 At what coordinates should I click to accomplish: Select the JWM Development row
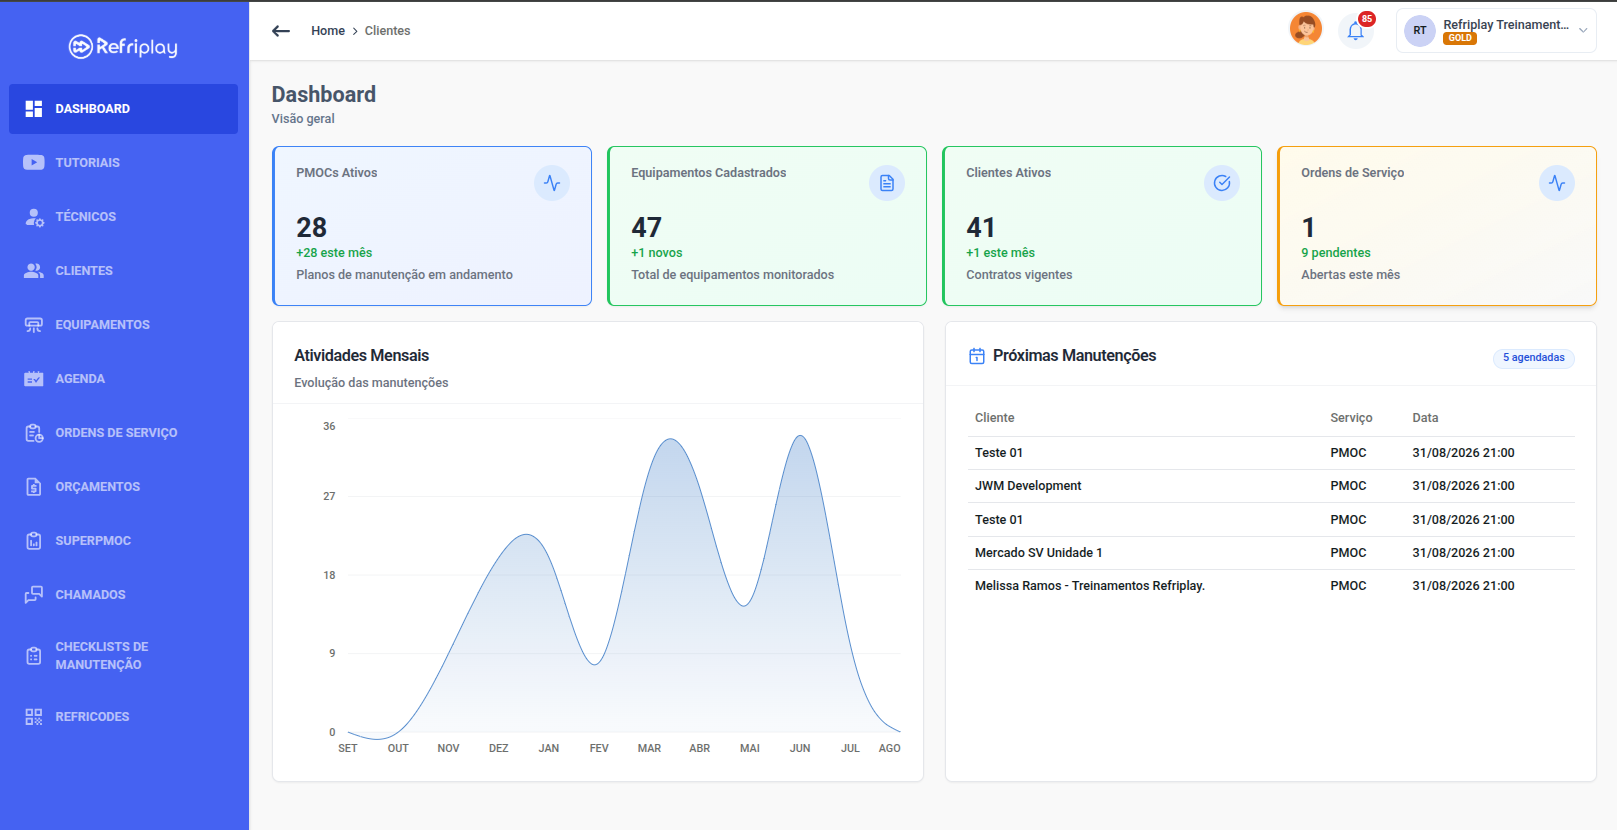(x=1271, y=486)
